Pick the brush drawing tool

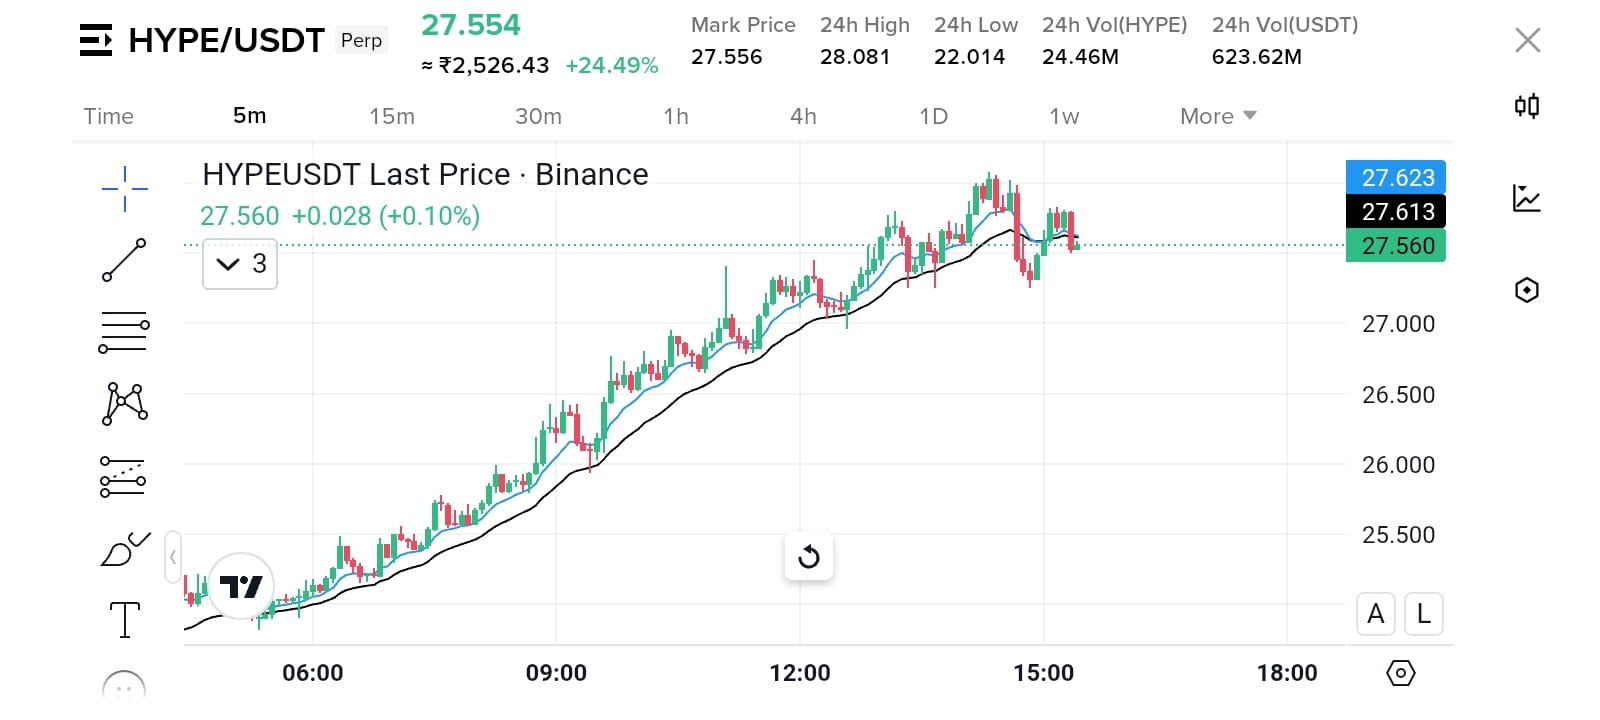pyautogui.click(x=125, y=549)
